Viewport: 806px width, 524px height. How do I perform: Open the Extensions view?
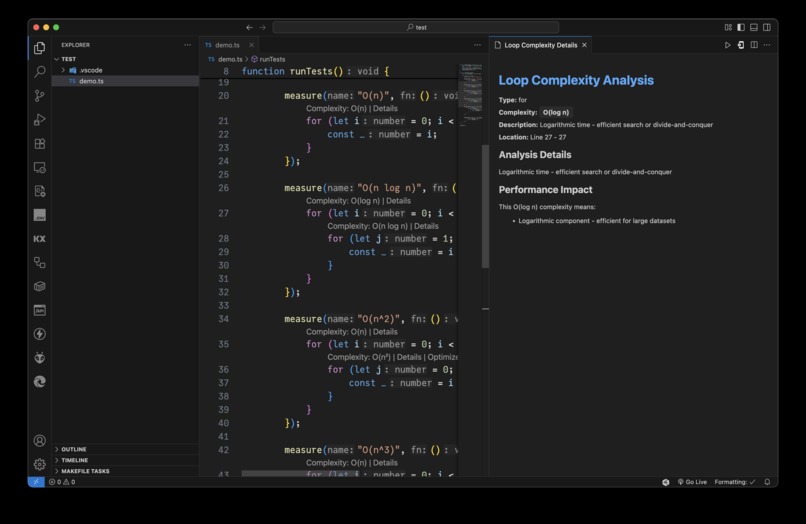click(x=40, y=143)
